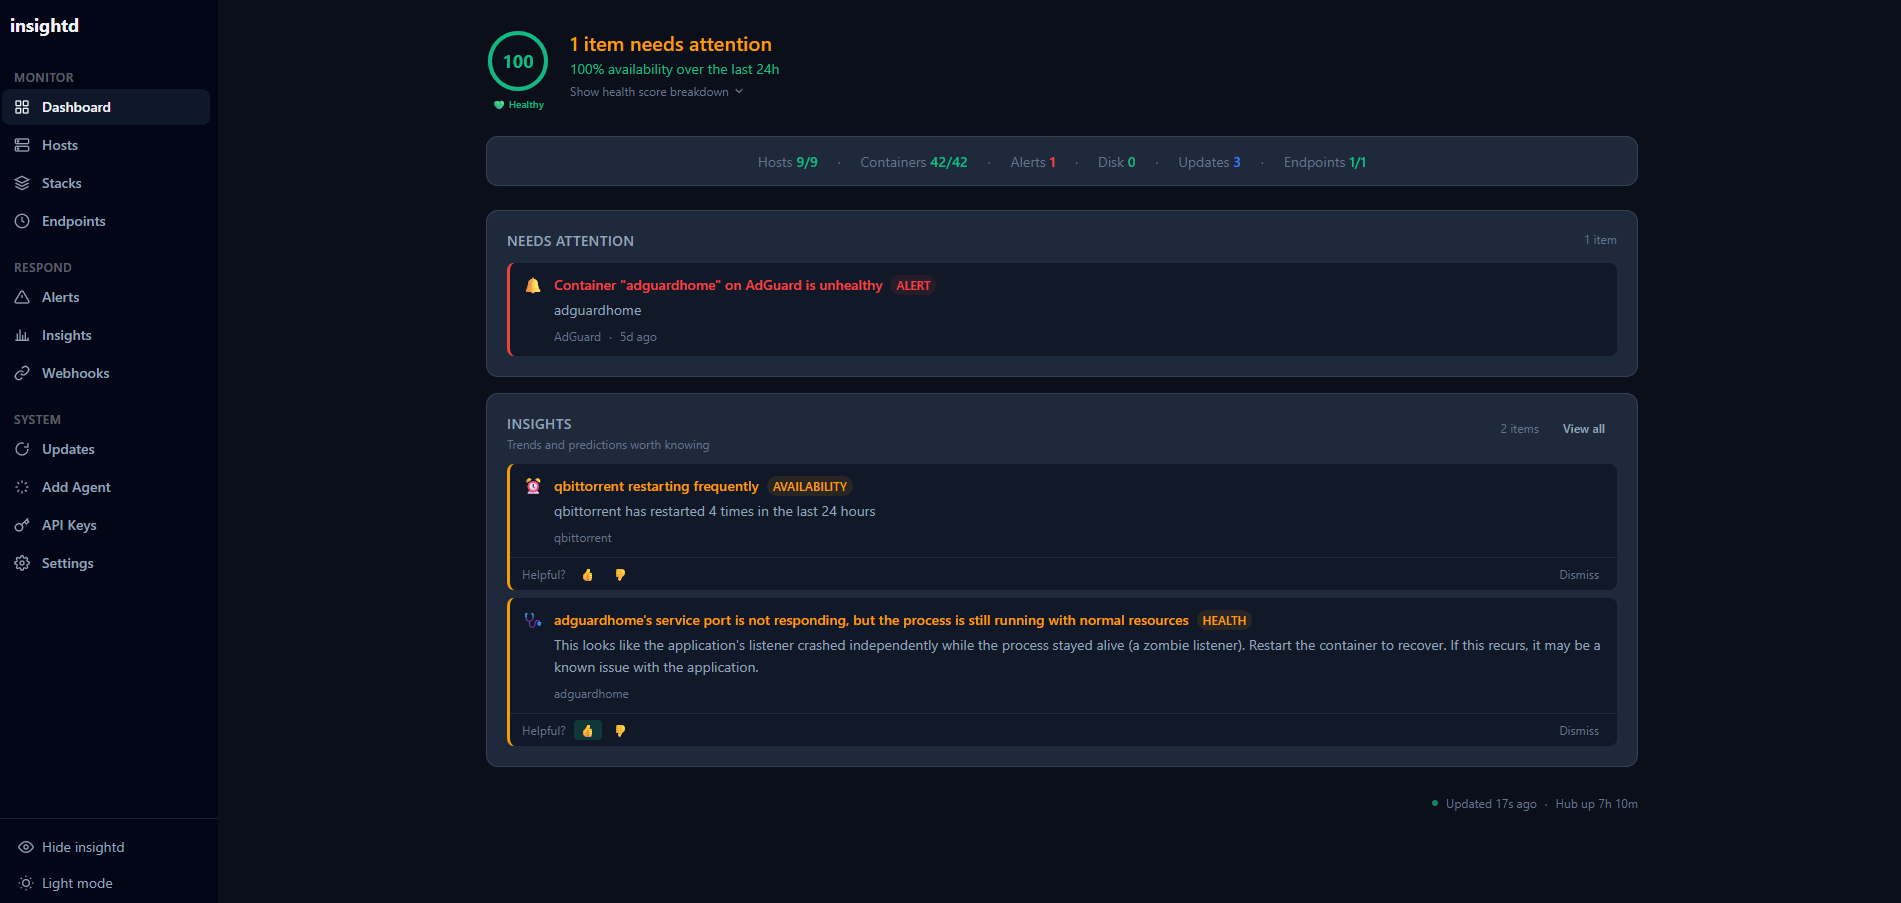Open the Alerts panel
The image size is (1901, 903).
coord(61,297)
